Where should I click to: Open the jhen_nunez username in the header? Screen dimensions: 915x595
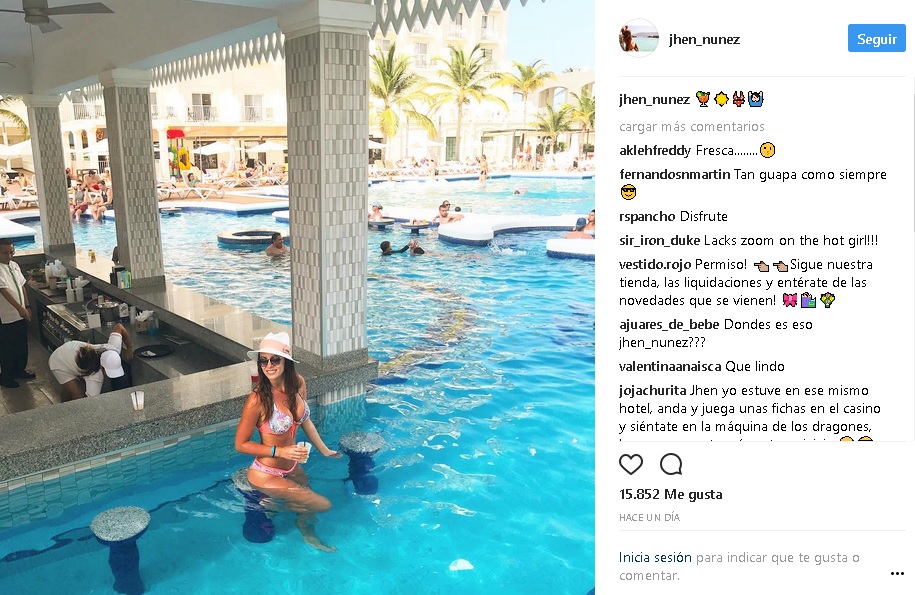coord(704,39)
